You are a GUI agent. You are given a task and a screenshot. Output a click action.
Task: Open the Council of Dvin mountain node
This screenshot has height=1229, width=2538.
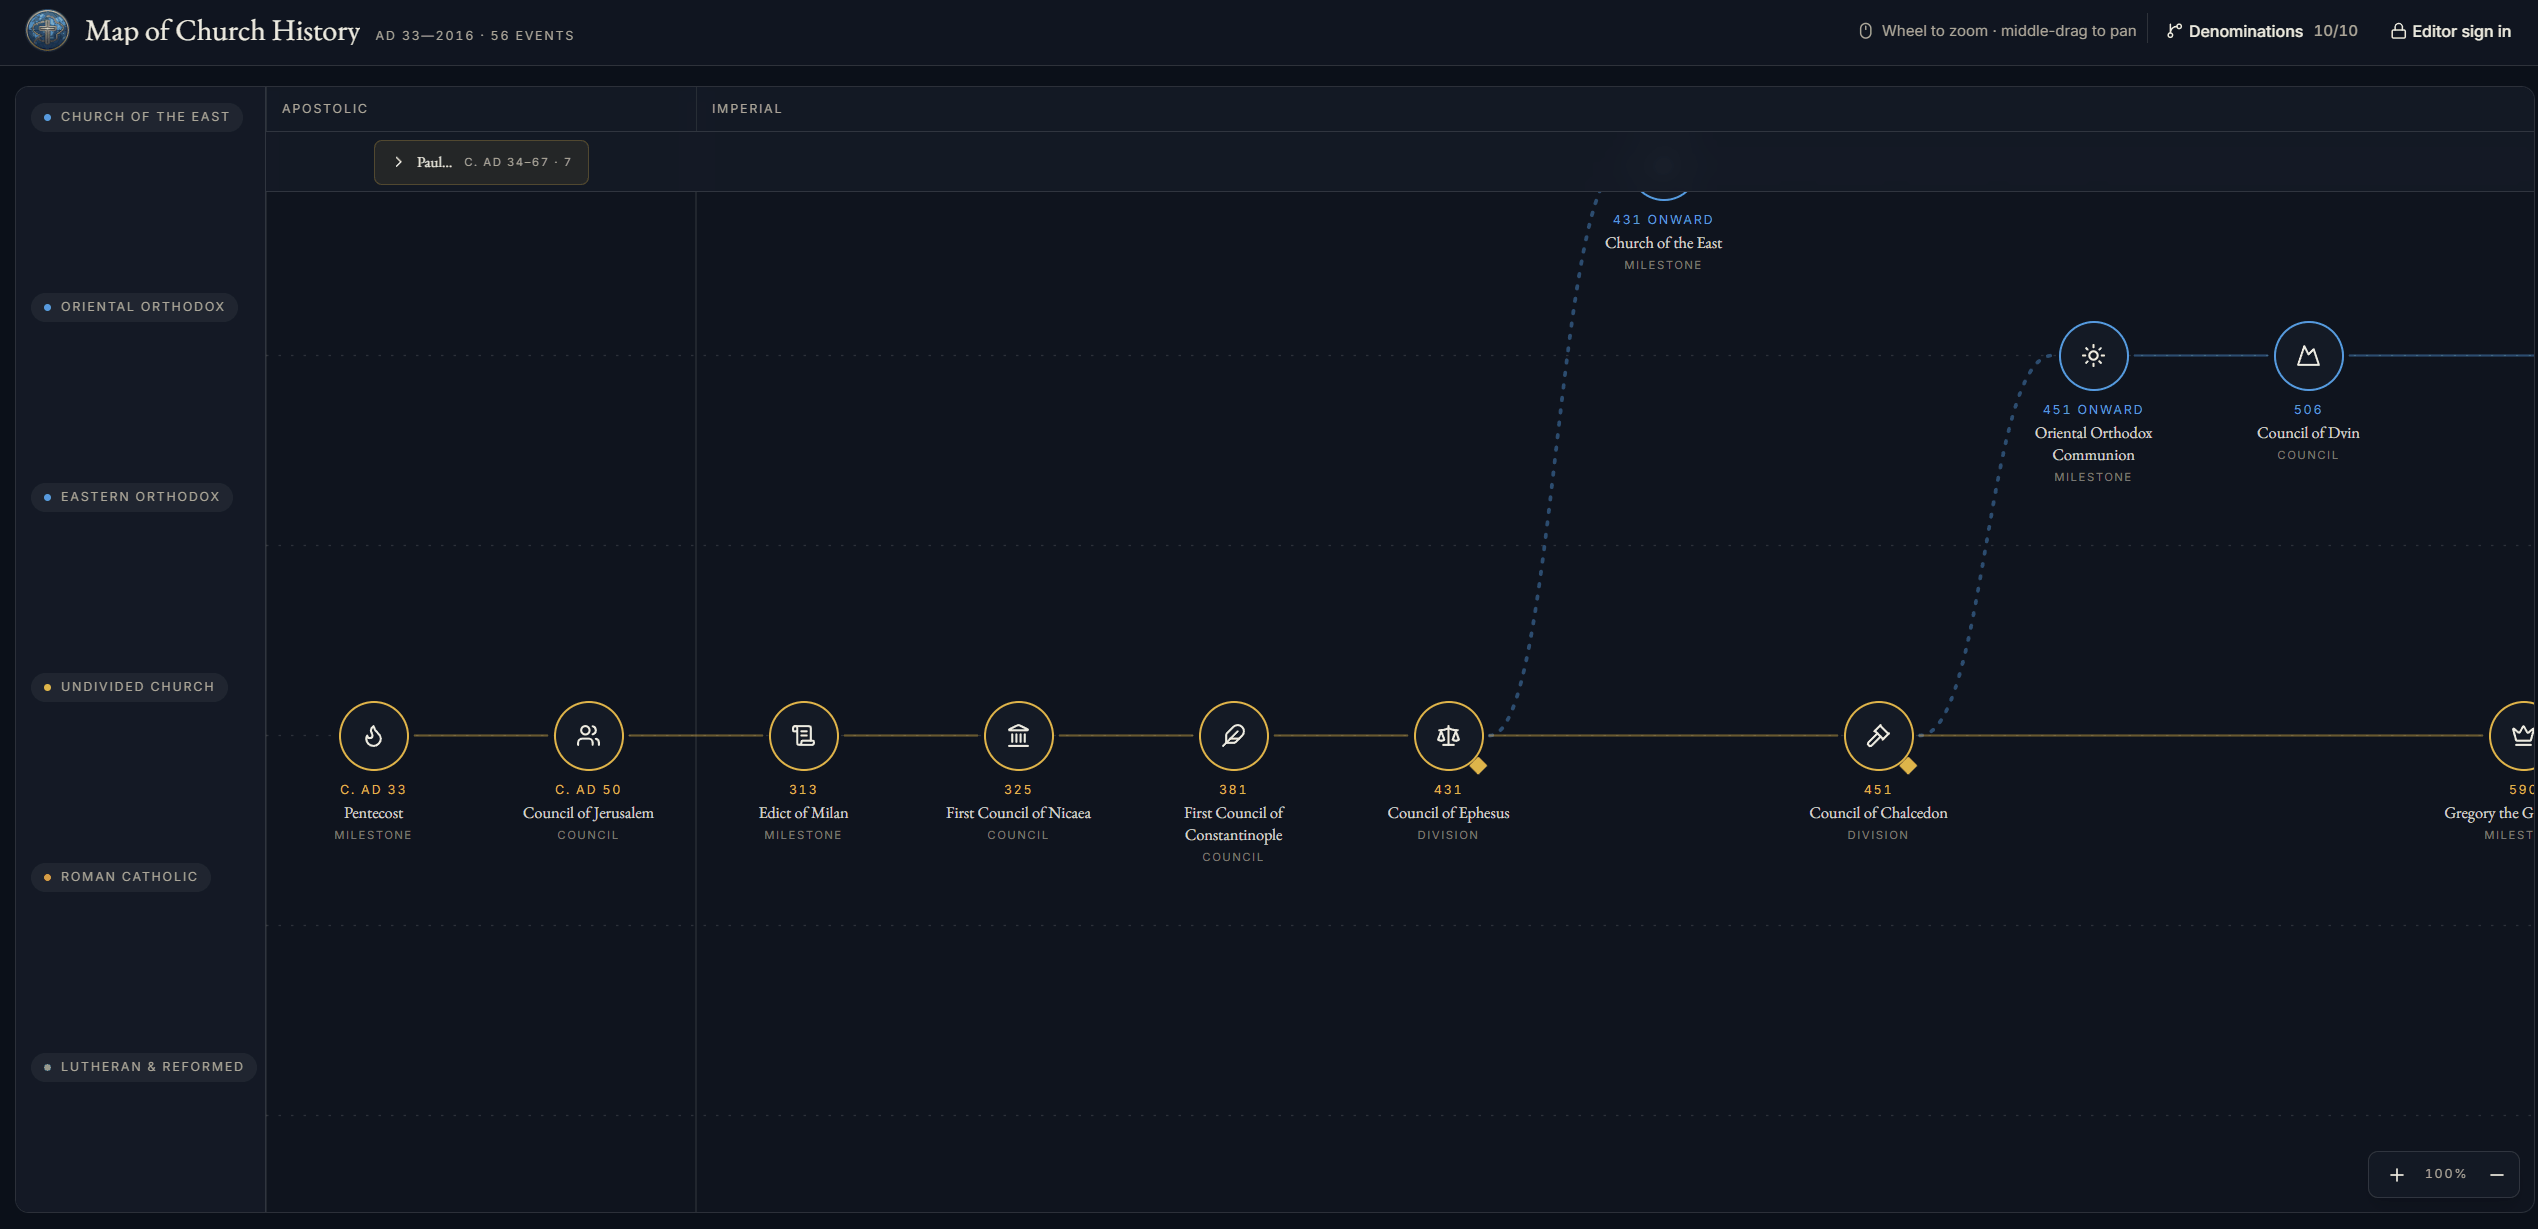(2308, 356)
